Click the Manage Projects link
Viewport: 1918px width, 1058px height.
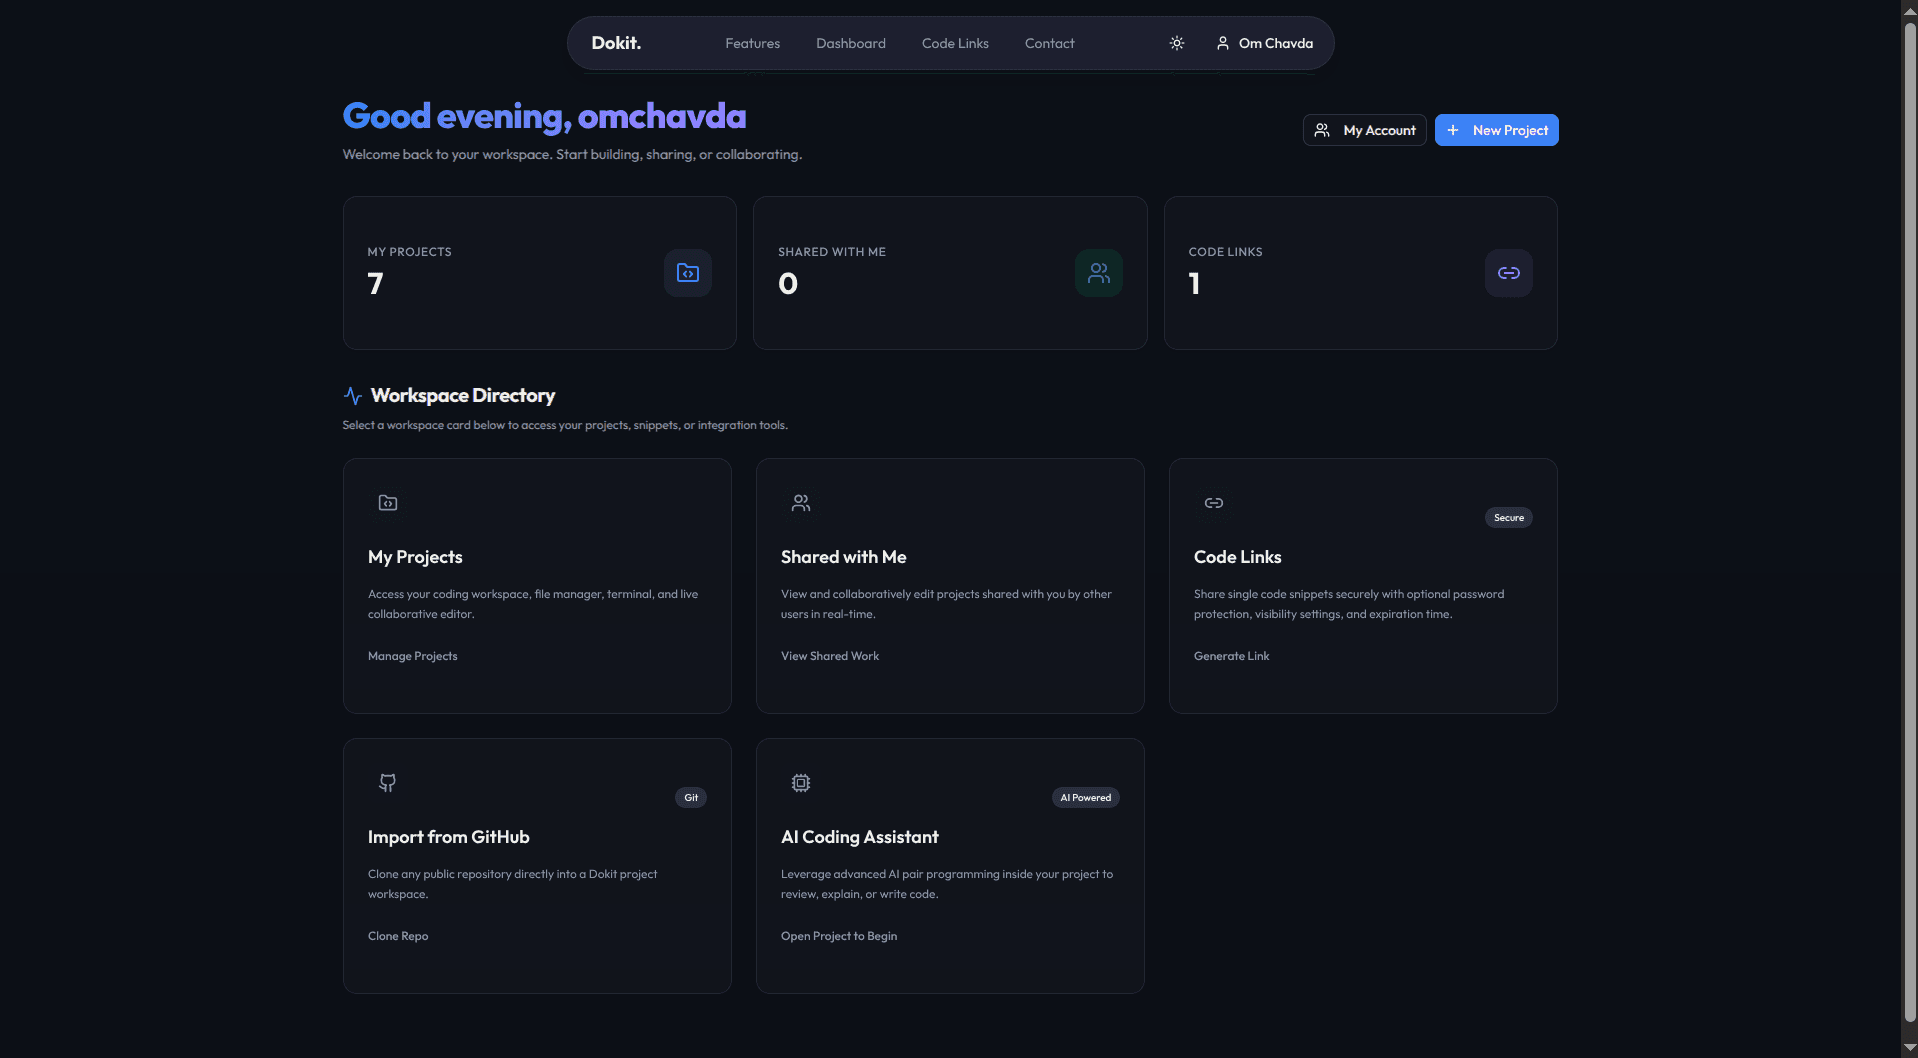[412, 656]
